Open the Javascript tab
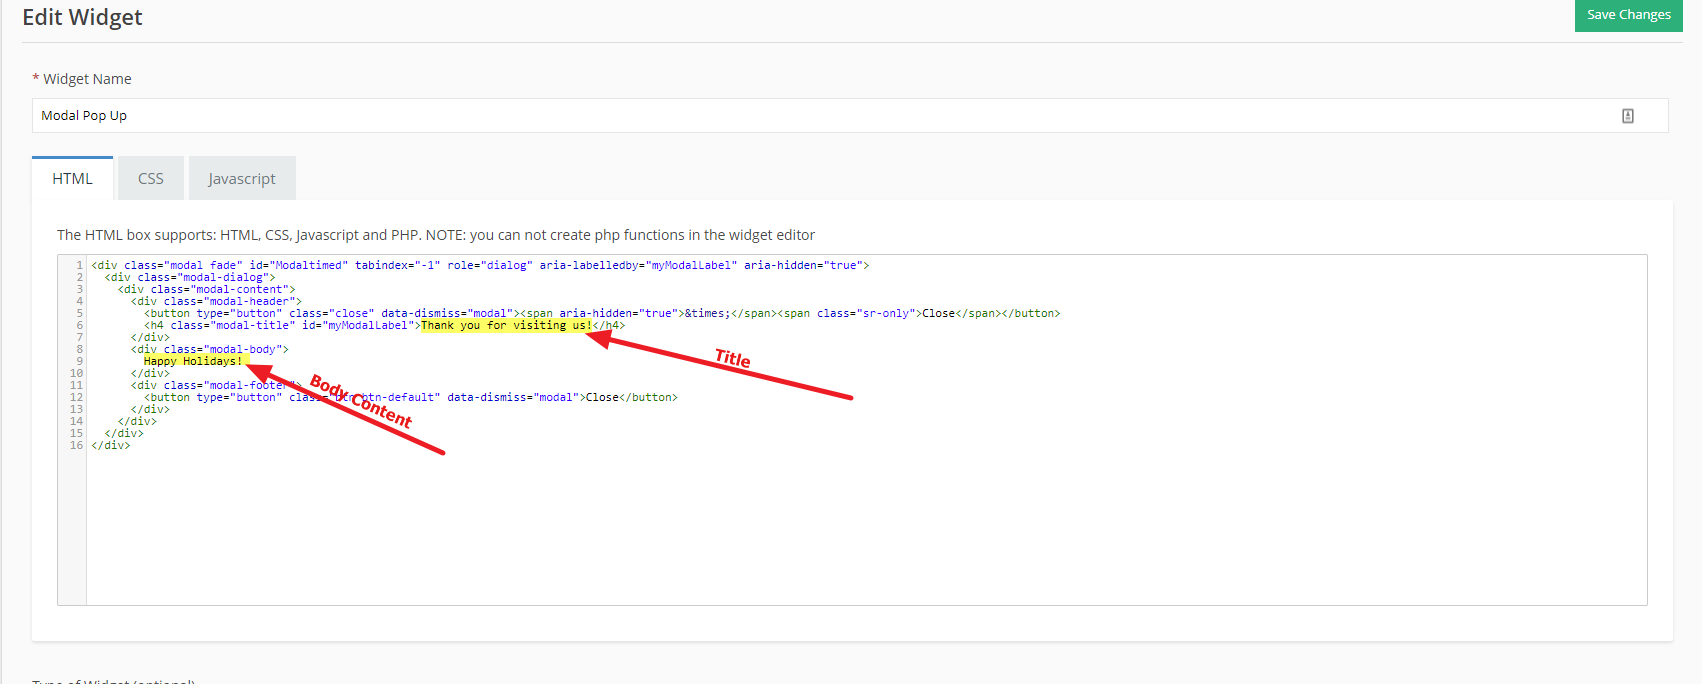 (242, 179)
